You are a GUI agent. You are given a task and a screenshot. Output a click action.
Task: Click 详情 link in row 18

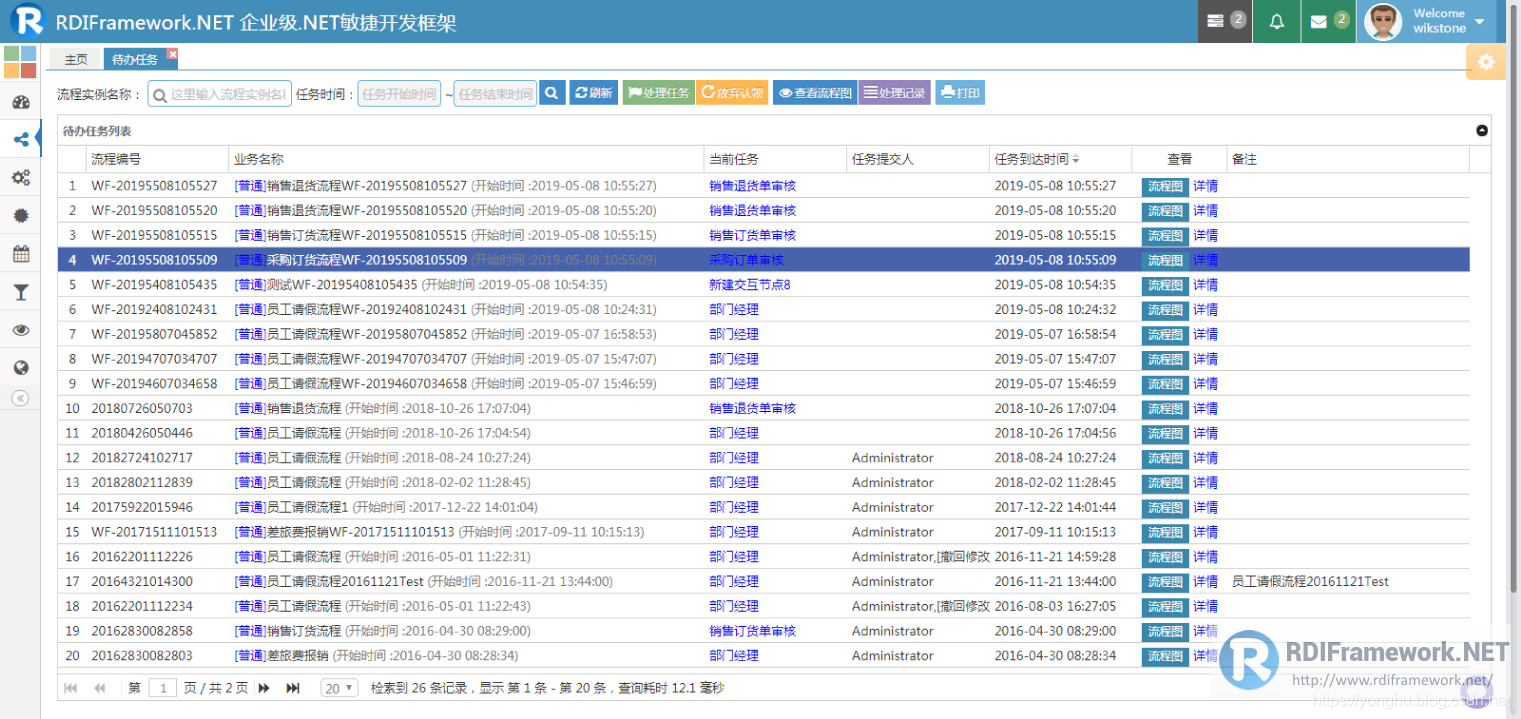click(x=1205, y=606)
